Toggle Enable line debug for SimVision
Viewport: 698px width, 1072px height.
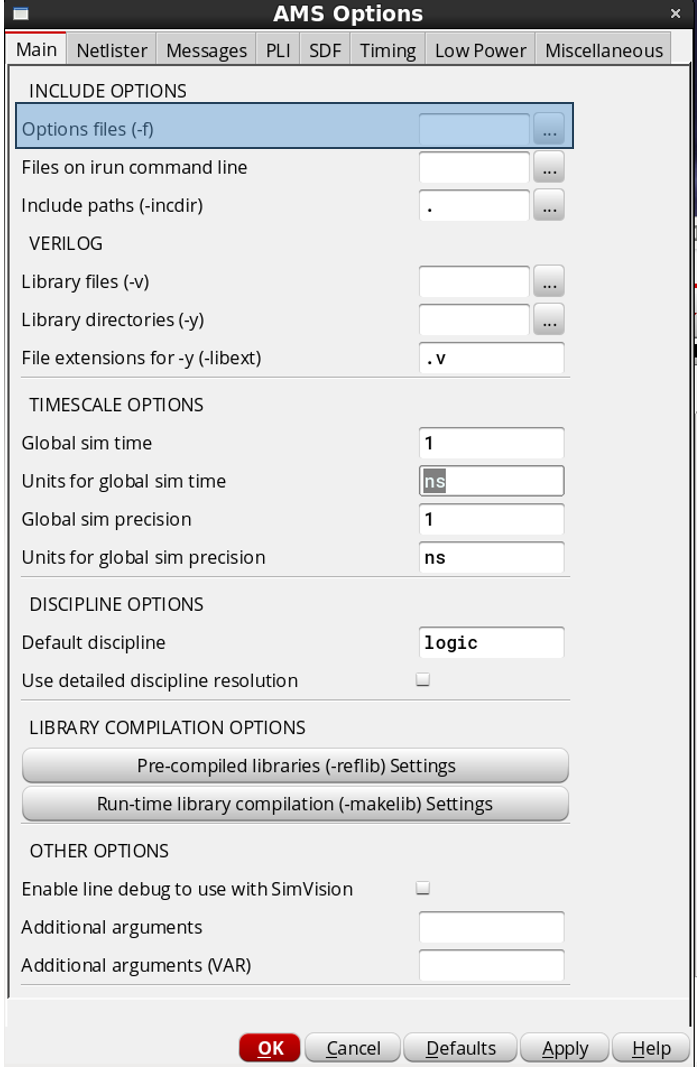click(423, 888)
